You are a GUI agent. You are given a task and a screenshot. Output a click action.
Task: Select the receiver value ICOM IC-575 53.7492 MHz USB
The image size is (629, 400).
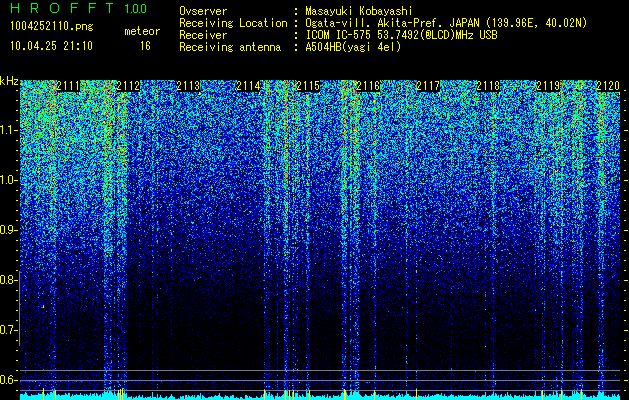(x=401, y=35)
